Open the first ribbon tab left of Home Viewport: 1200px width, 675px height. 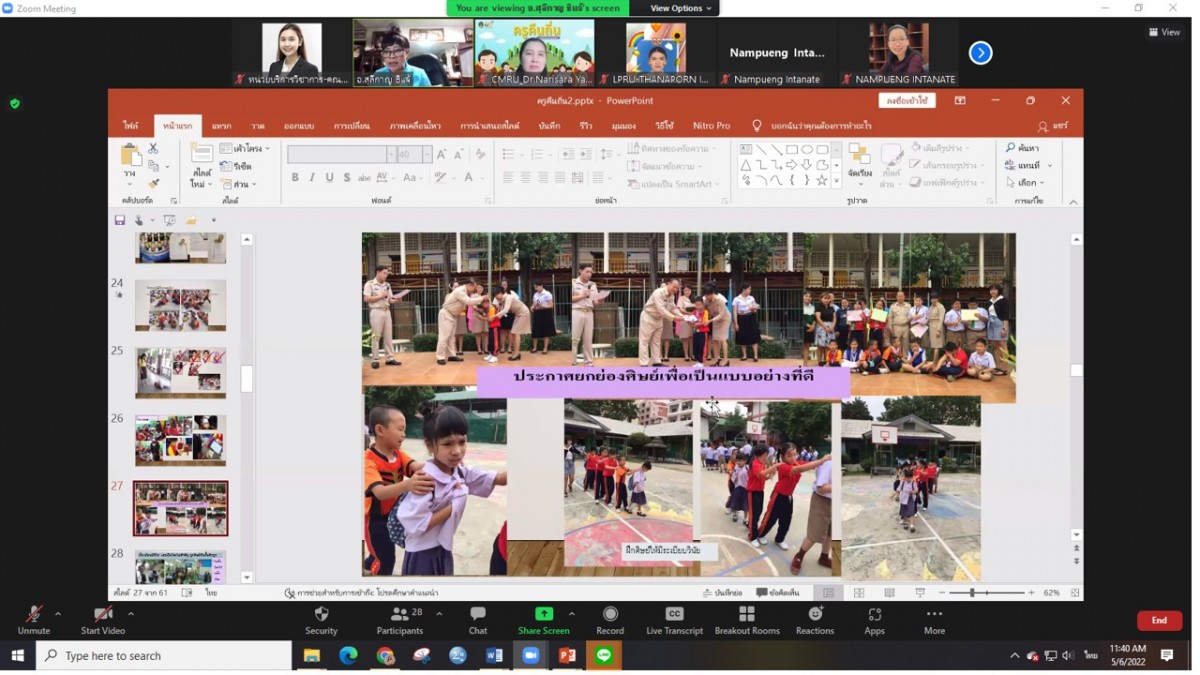(x=131, y=126)
